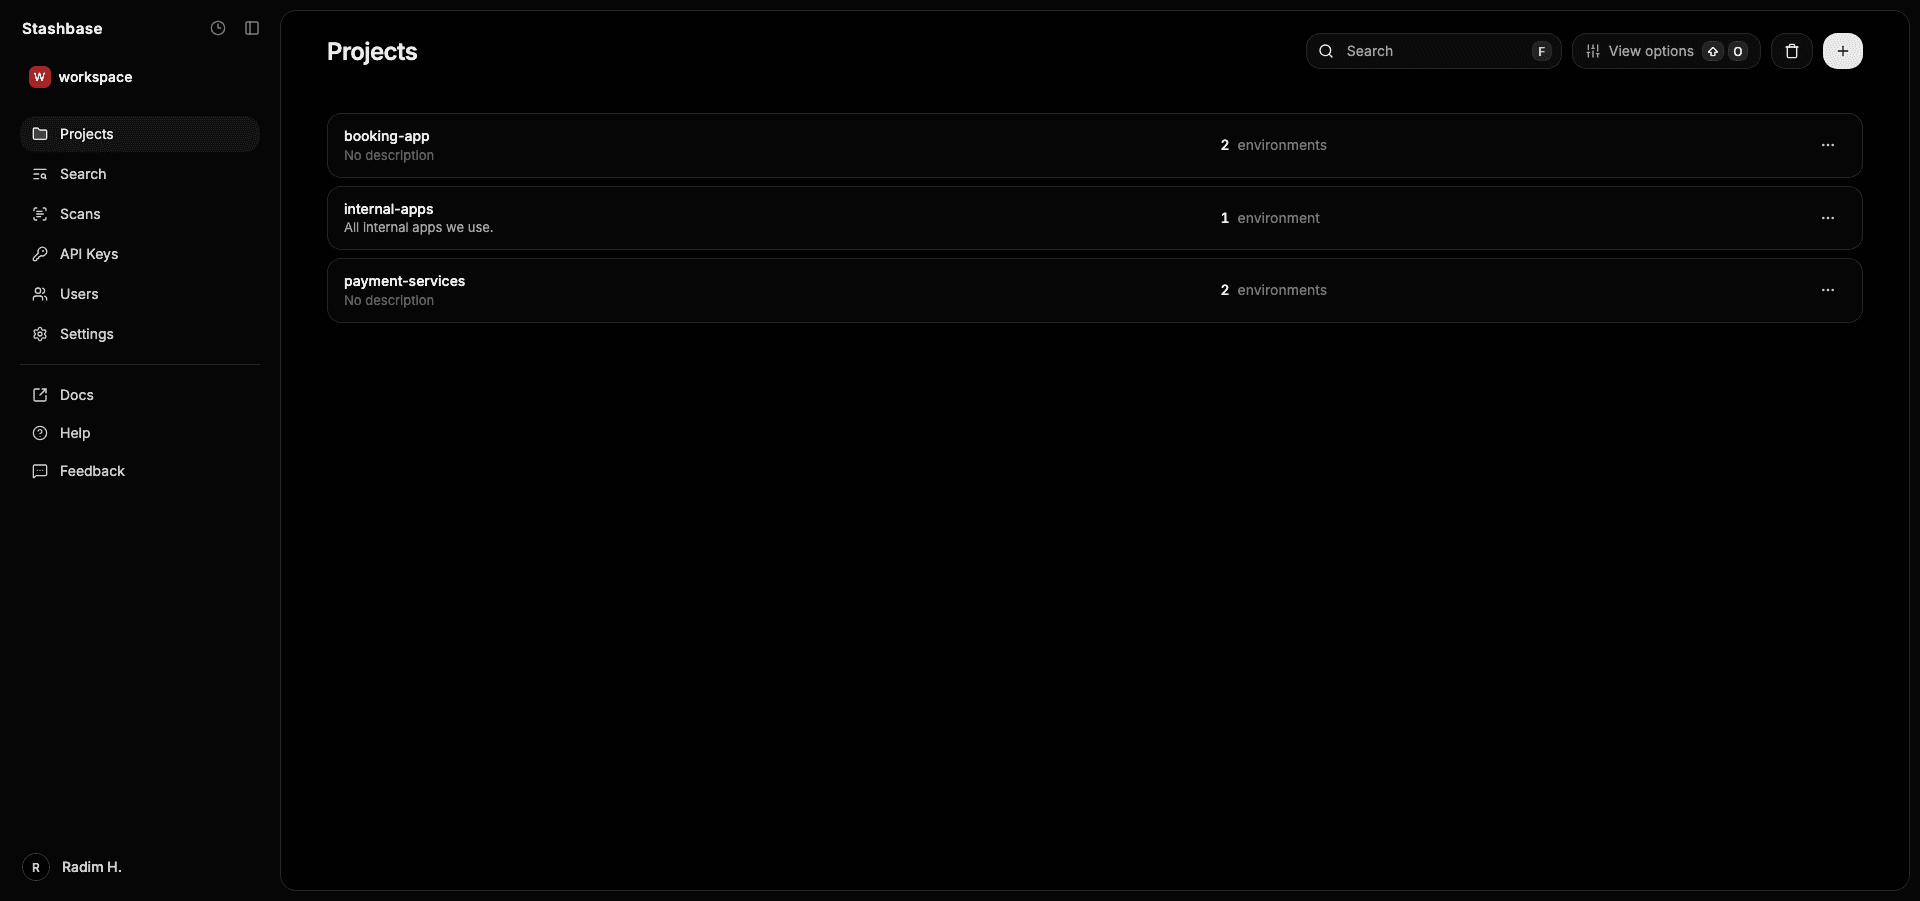Open the View options dropdown
Screen dimensions: 1920x901
tap(1666, 51)
